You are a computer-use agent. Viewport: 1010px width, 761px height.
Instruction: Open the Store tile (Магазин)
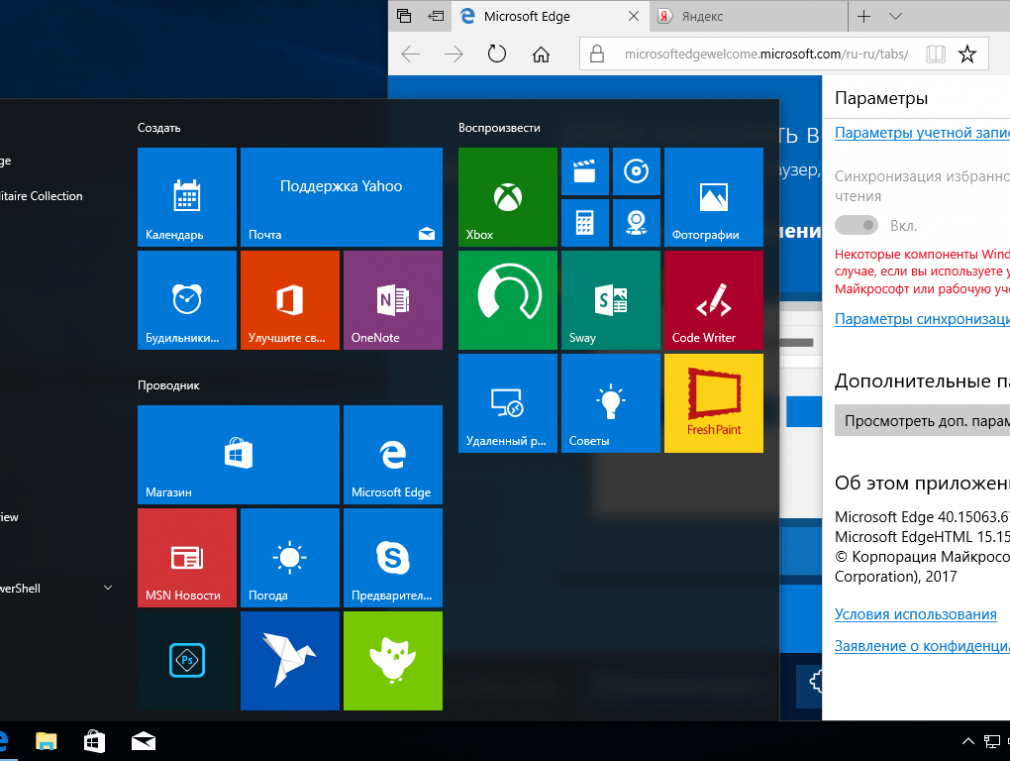click(238, 455)
